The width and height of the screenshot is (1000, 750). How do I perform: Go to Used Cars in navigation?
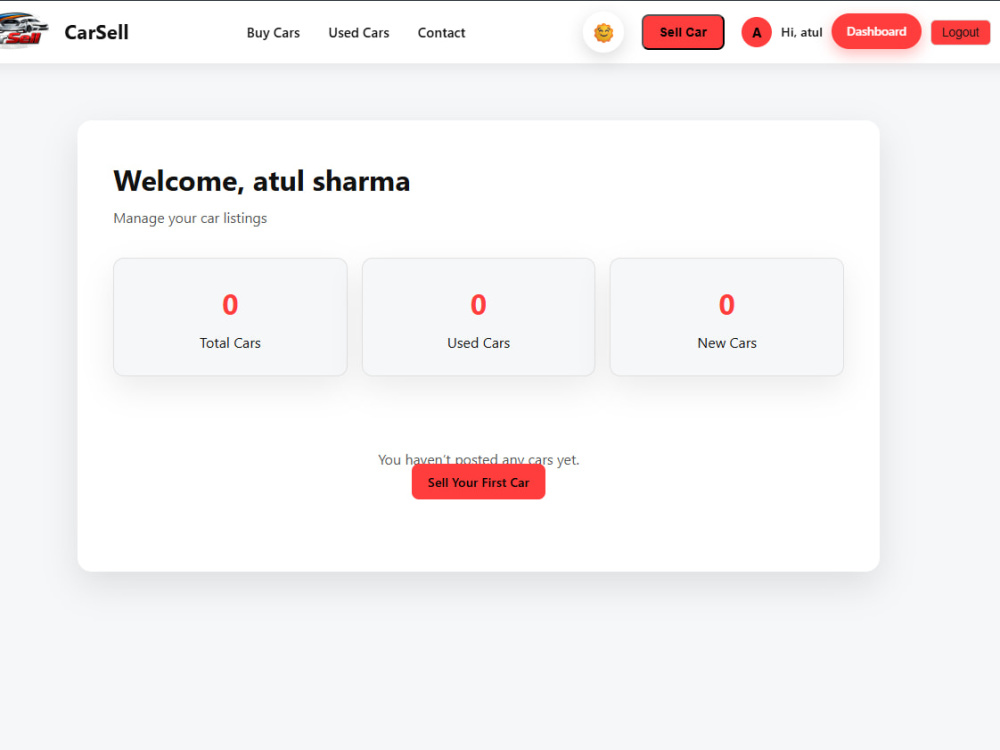[358, 33]
